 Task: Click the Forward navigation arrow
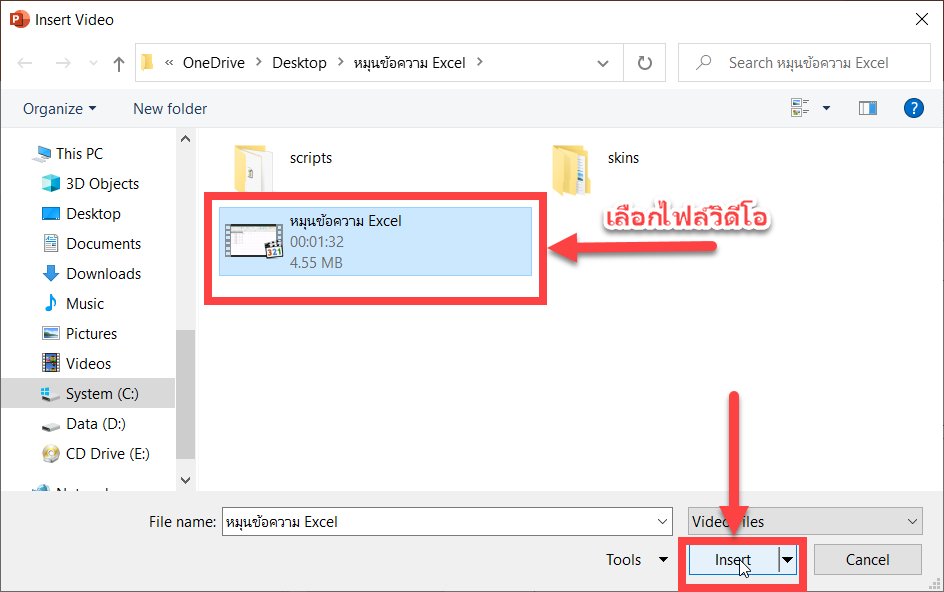coord(63,63)
